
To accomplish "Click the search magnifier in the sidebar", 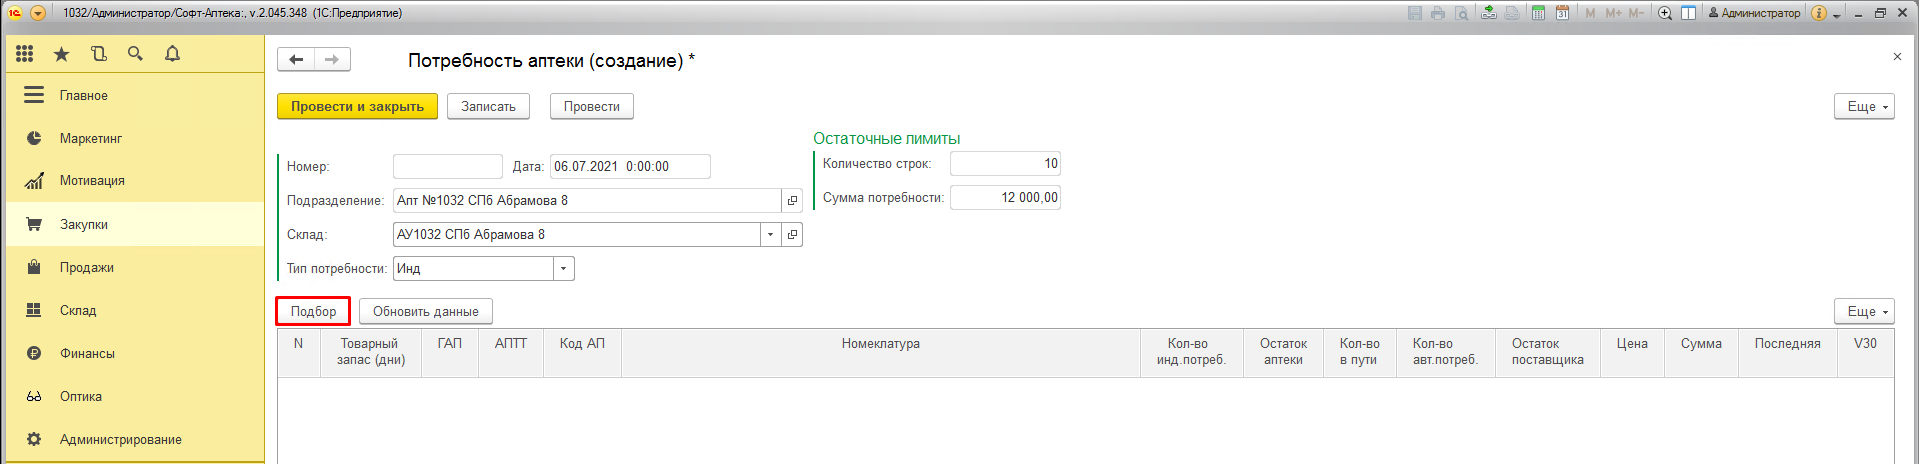I will pyautogui.click(x=136, y=54).
